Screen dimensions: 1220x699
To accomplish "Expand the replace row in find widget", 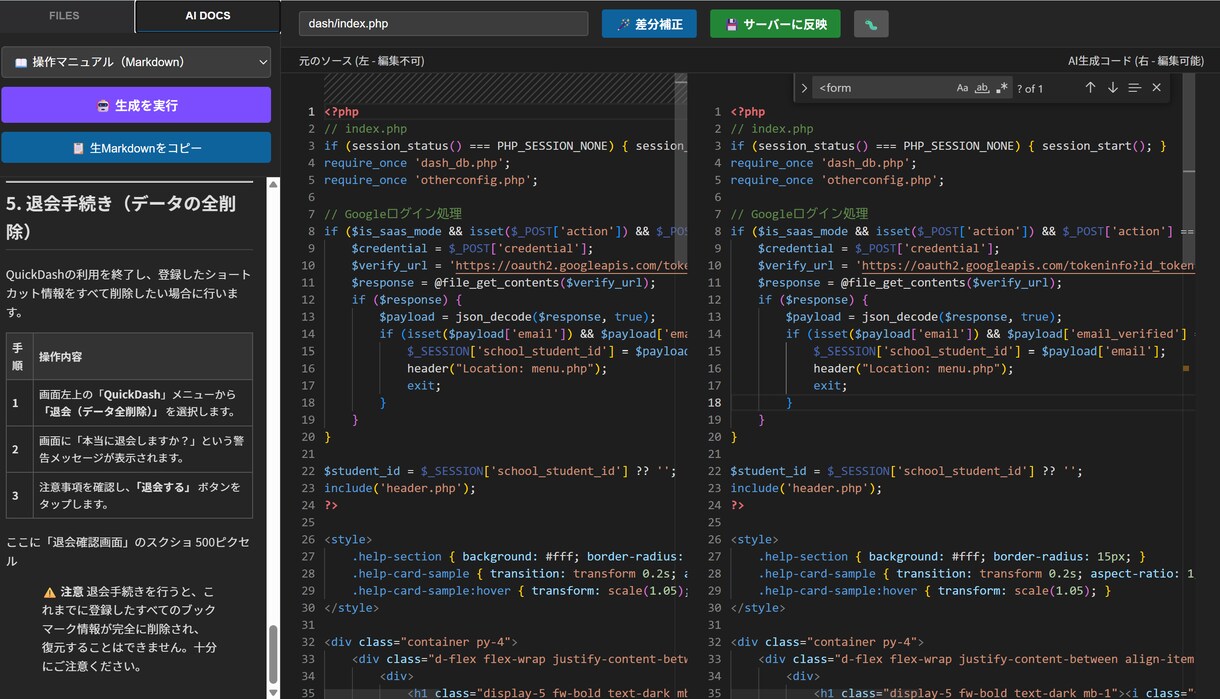I will tap(804, 88).
